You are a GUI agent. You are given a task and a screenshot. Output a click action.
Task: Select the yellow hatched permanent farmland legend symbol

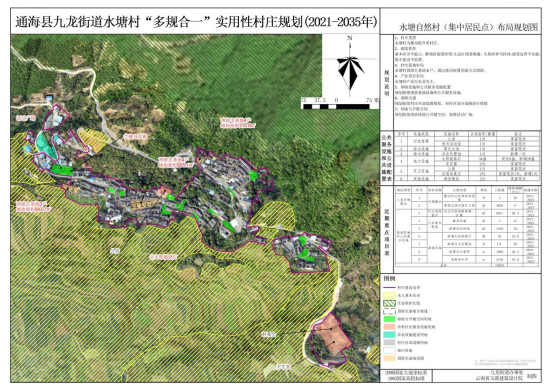pos(389,295)
